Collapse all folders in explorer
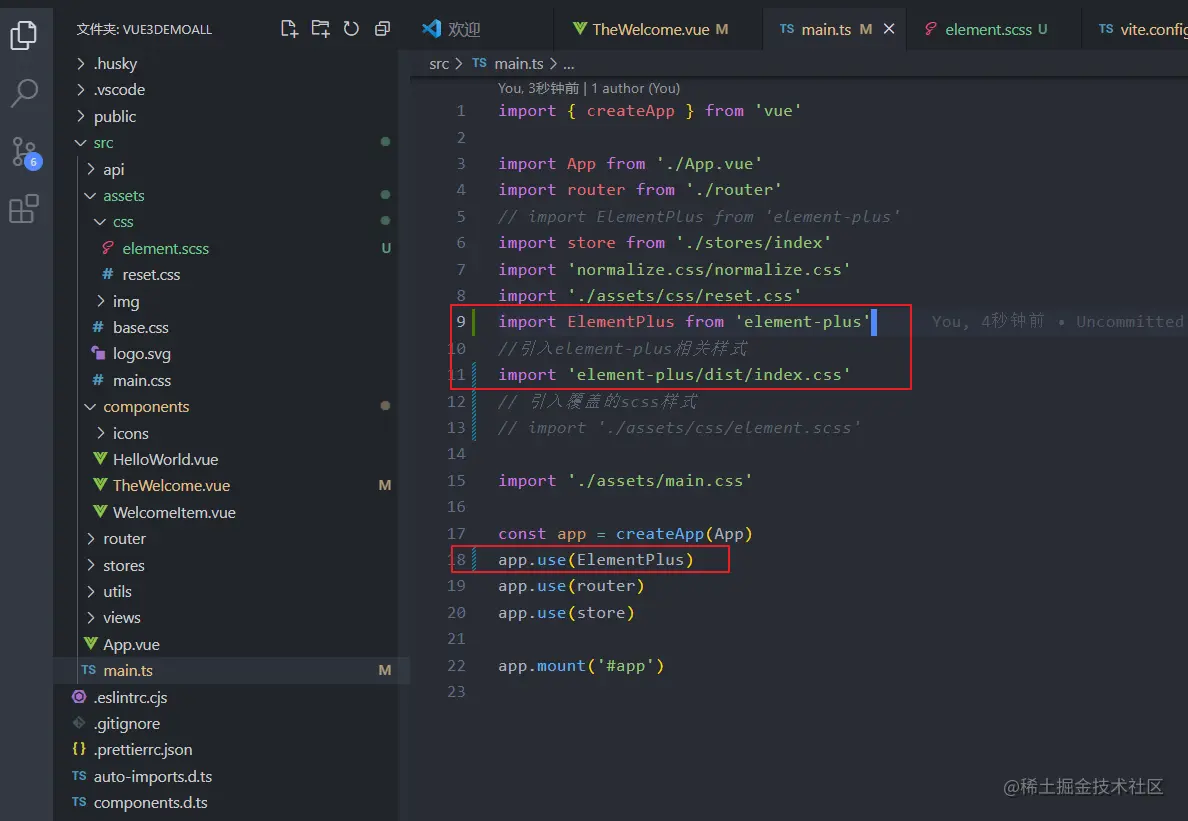1188x821 pixels. click(x=383, y=29)
